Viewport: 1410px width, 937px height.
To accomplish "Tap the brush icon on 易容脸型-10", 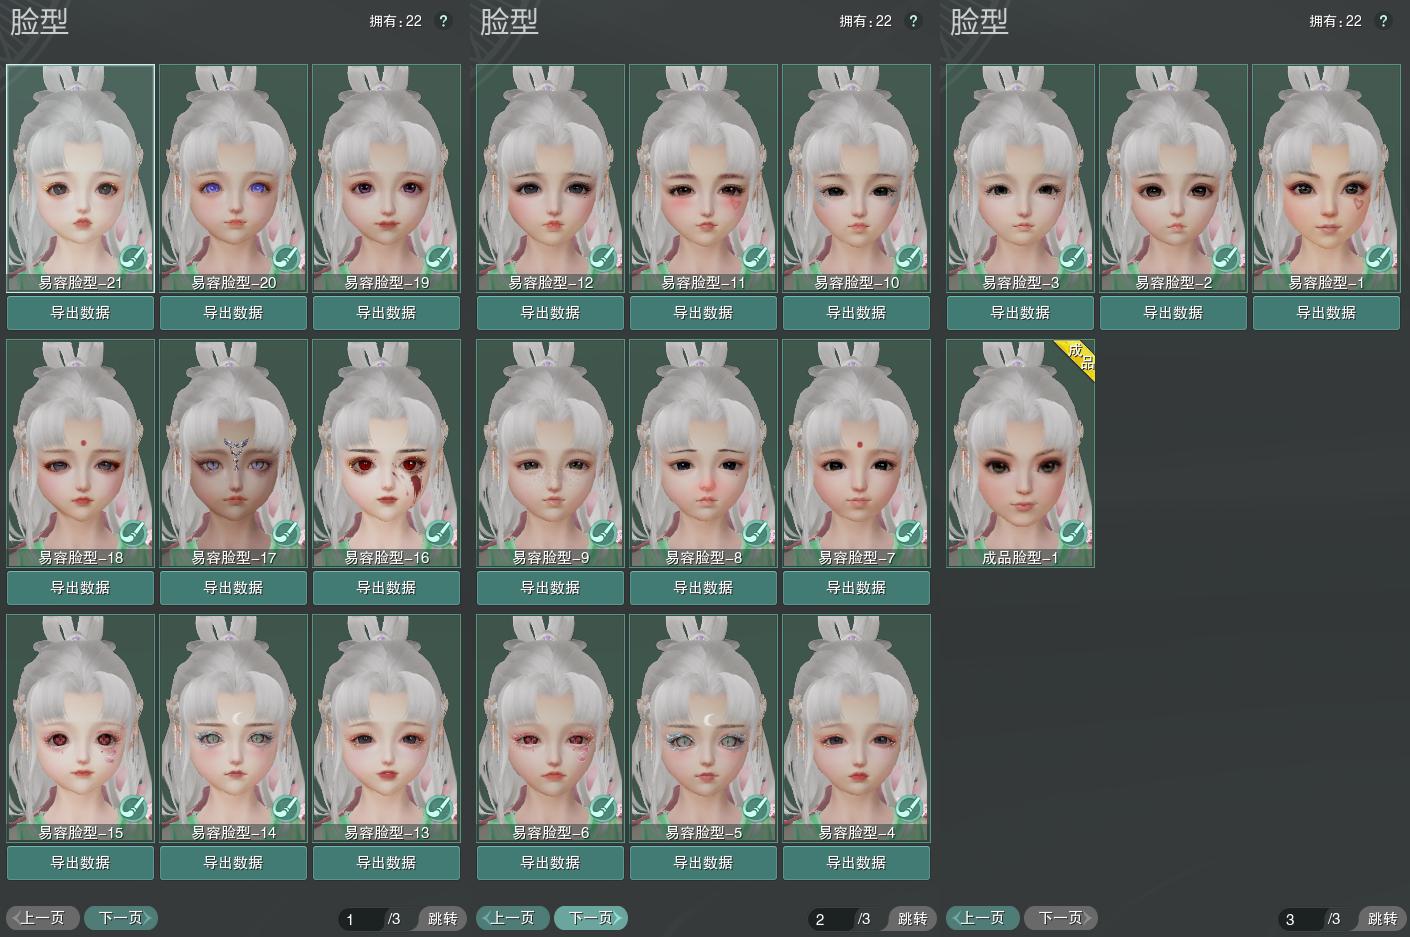I will tap(908, 258).
